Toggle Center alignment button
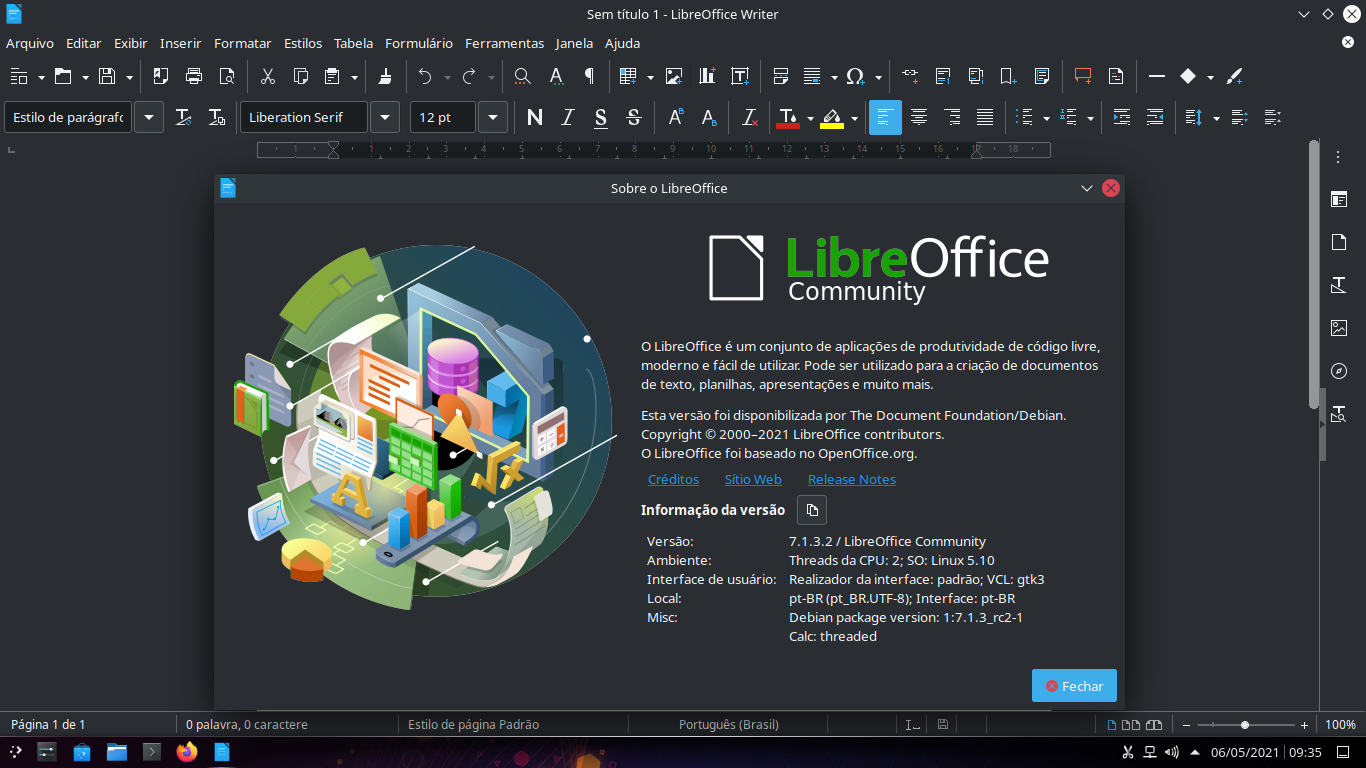The width and height of the screenshot is (1366, 768). click(918, 118)
